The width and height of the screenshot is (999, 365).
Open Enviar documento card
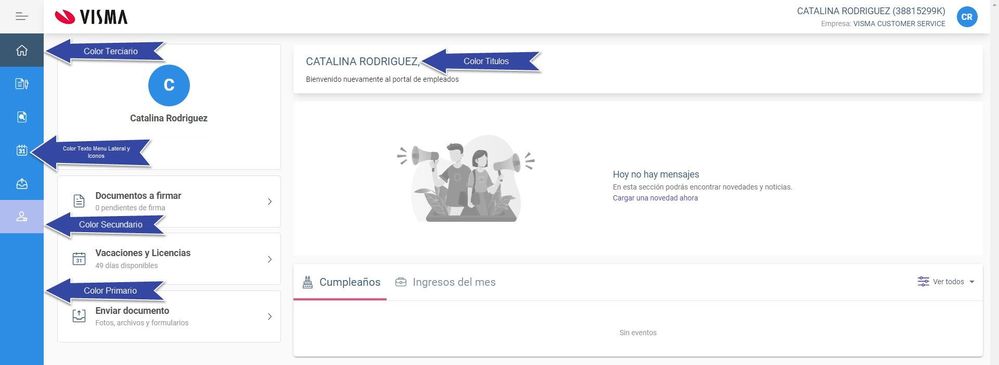tap(169, 316)
